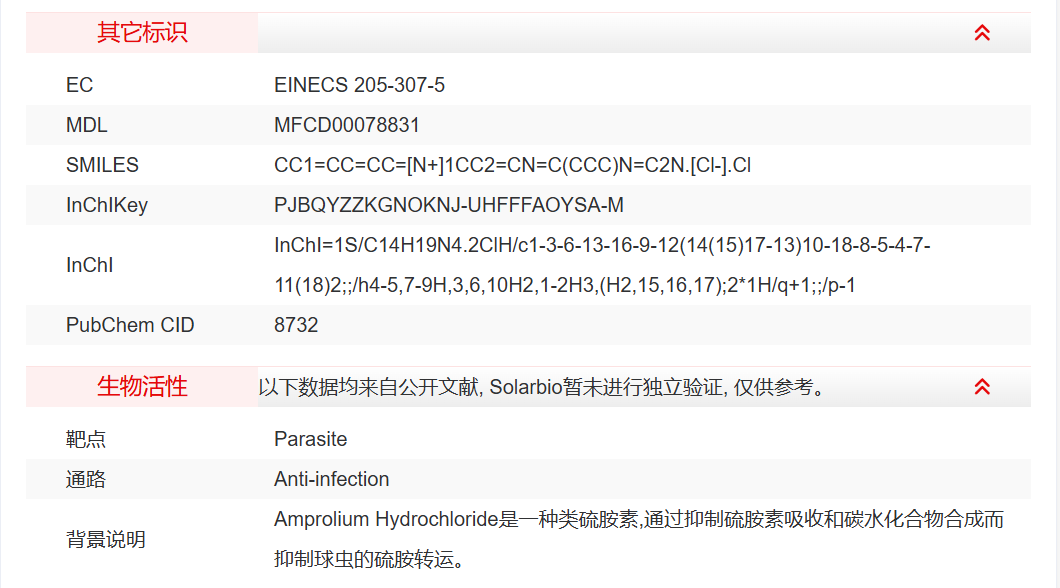Click the 背景说明 row label
The image size is (1060, 588).
pos(106,539)
